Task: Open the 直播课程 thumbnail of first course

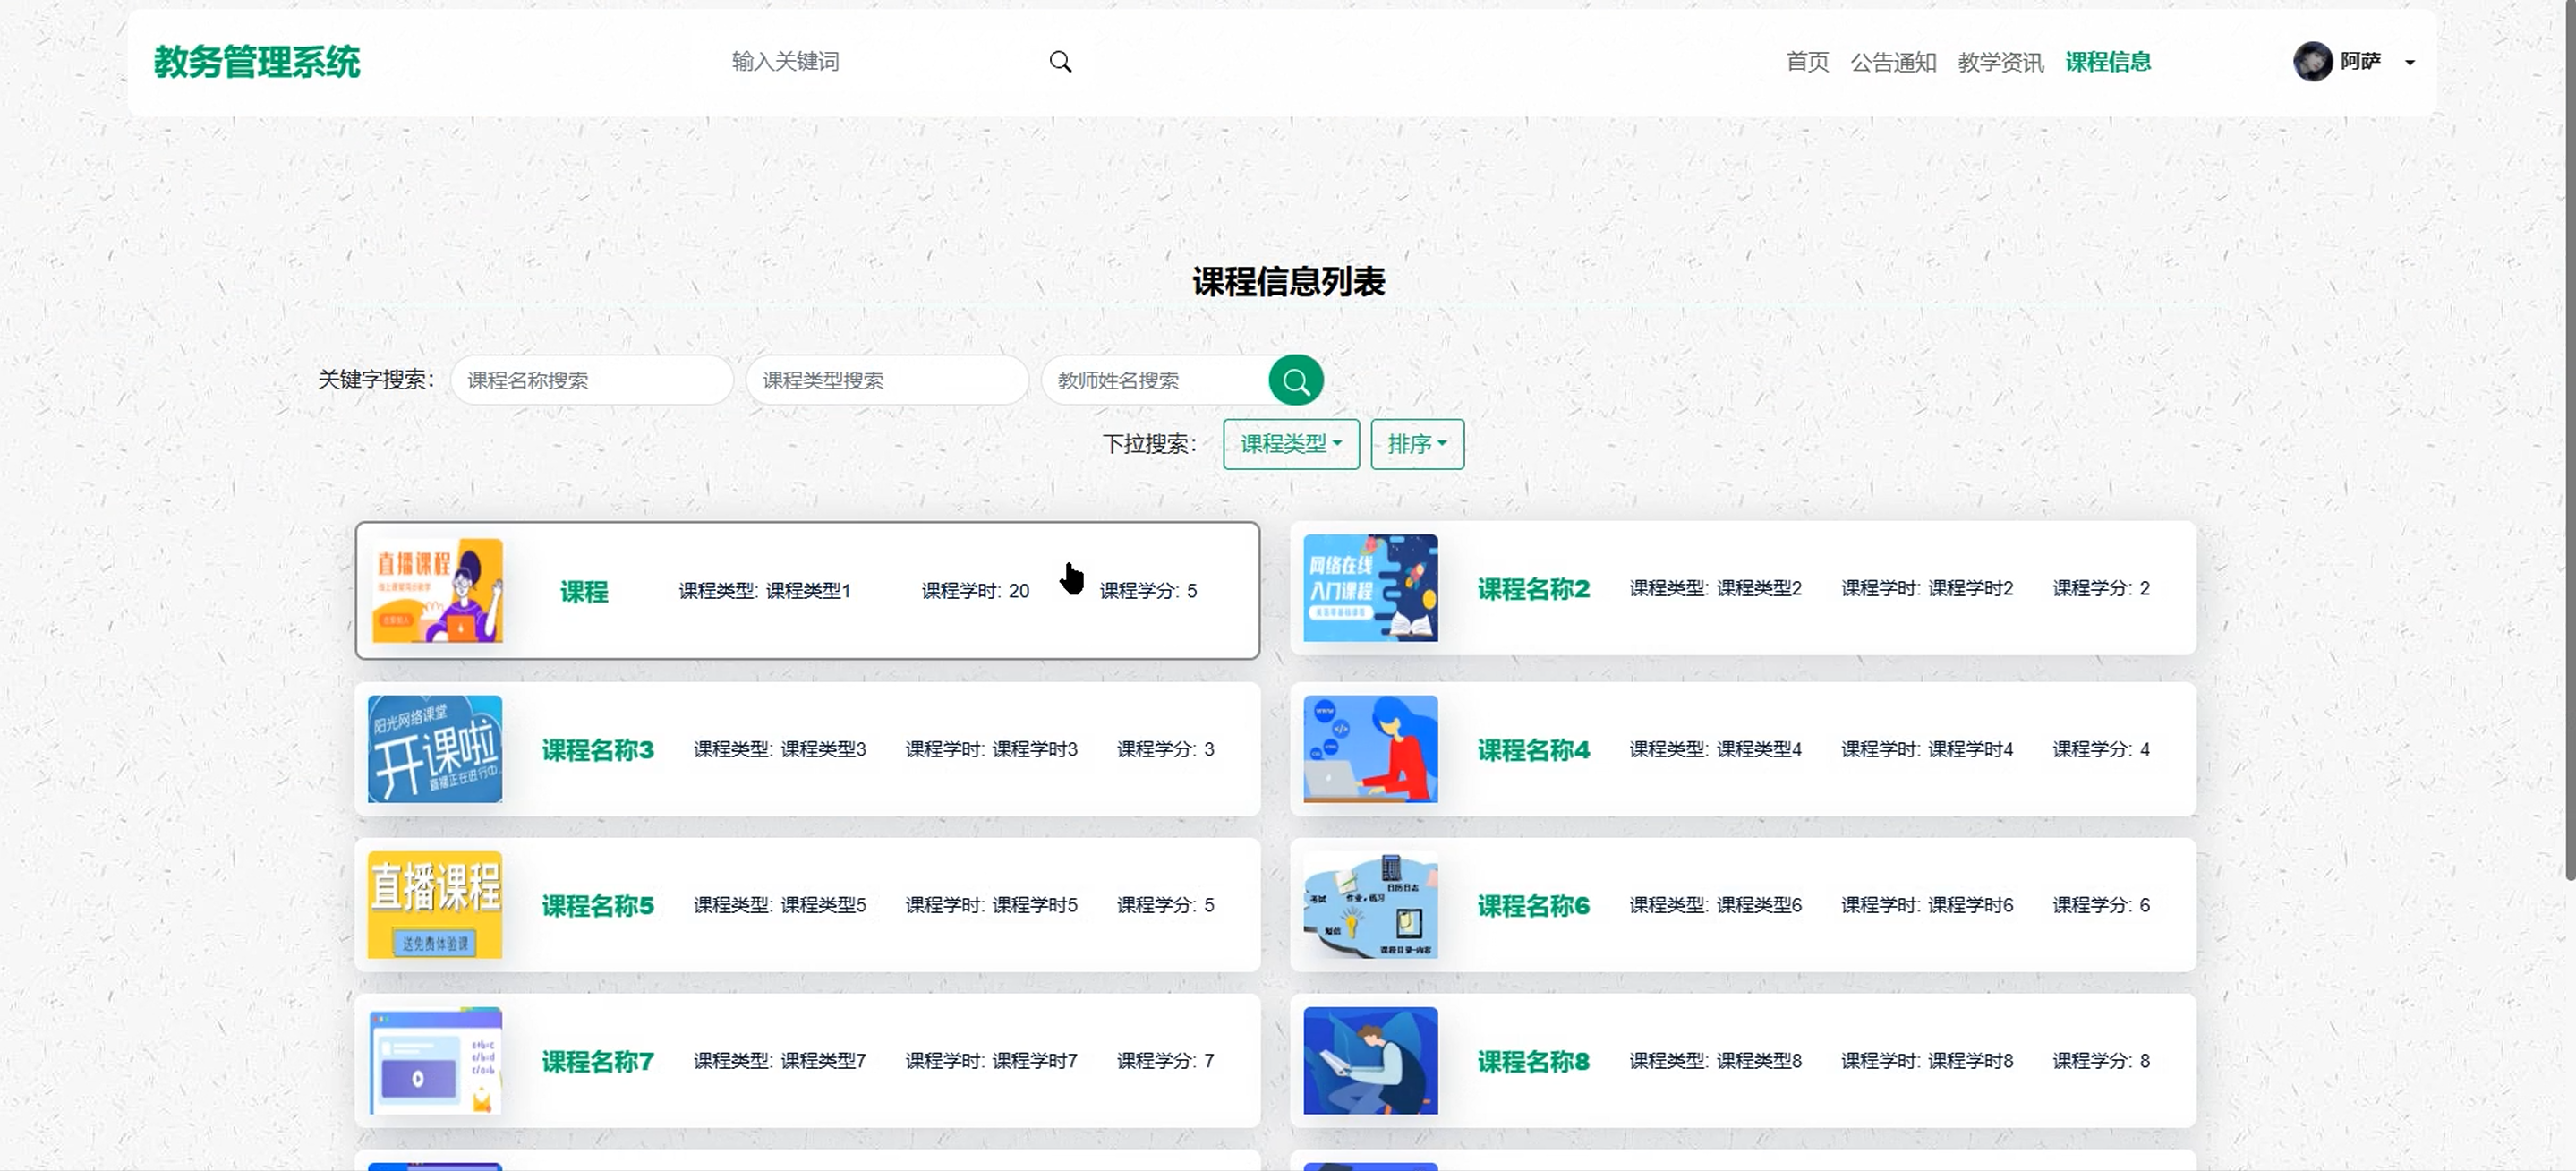Action: point(437,590)
